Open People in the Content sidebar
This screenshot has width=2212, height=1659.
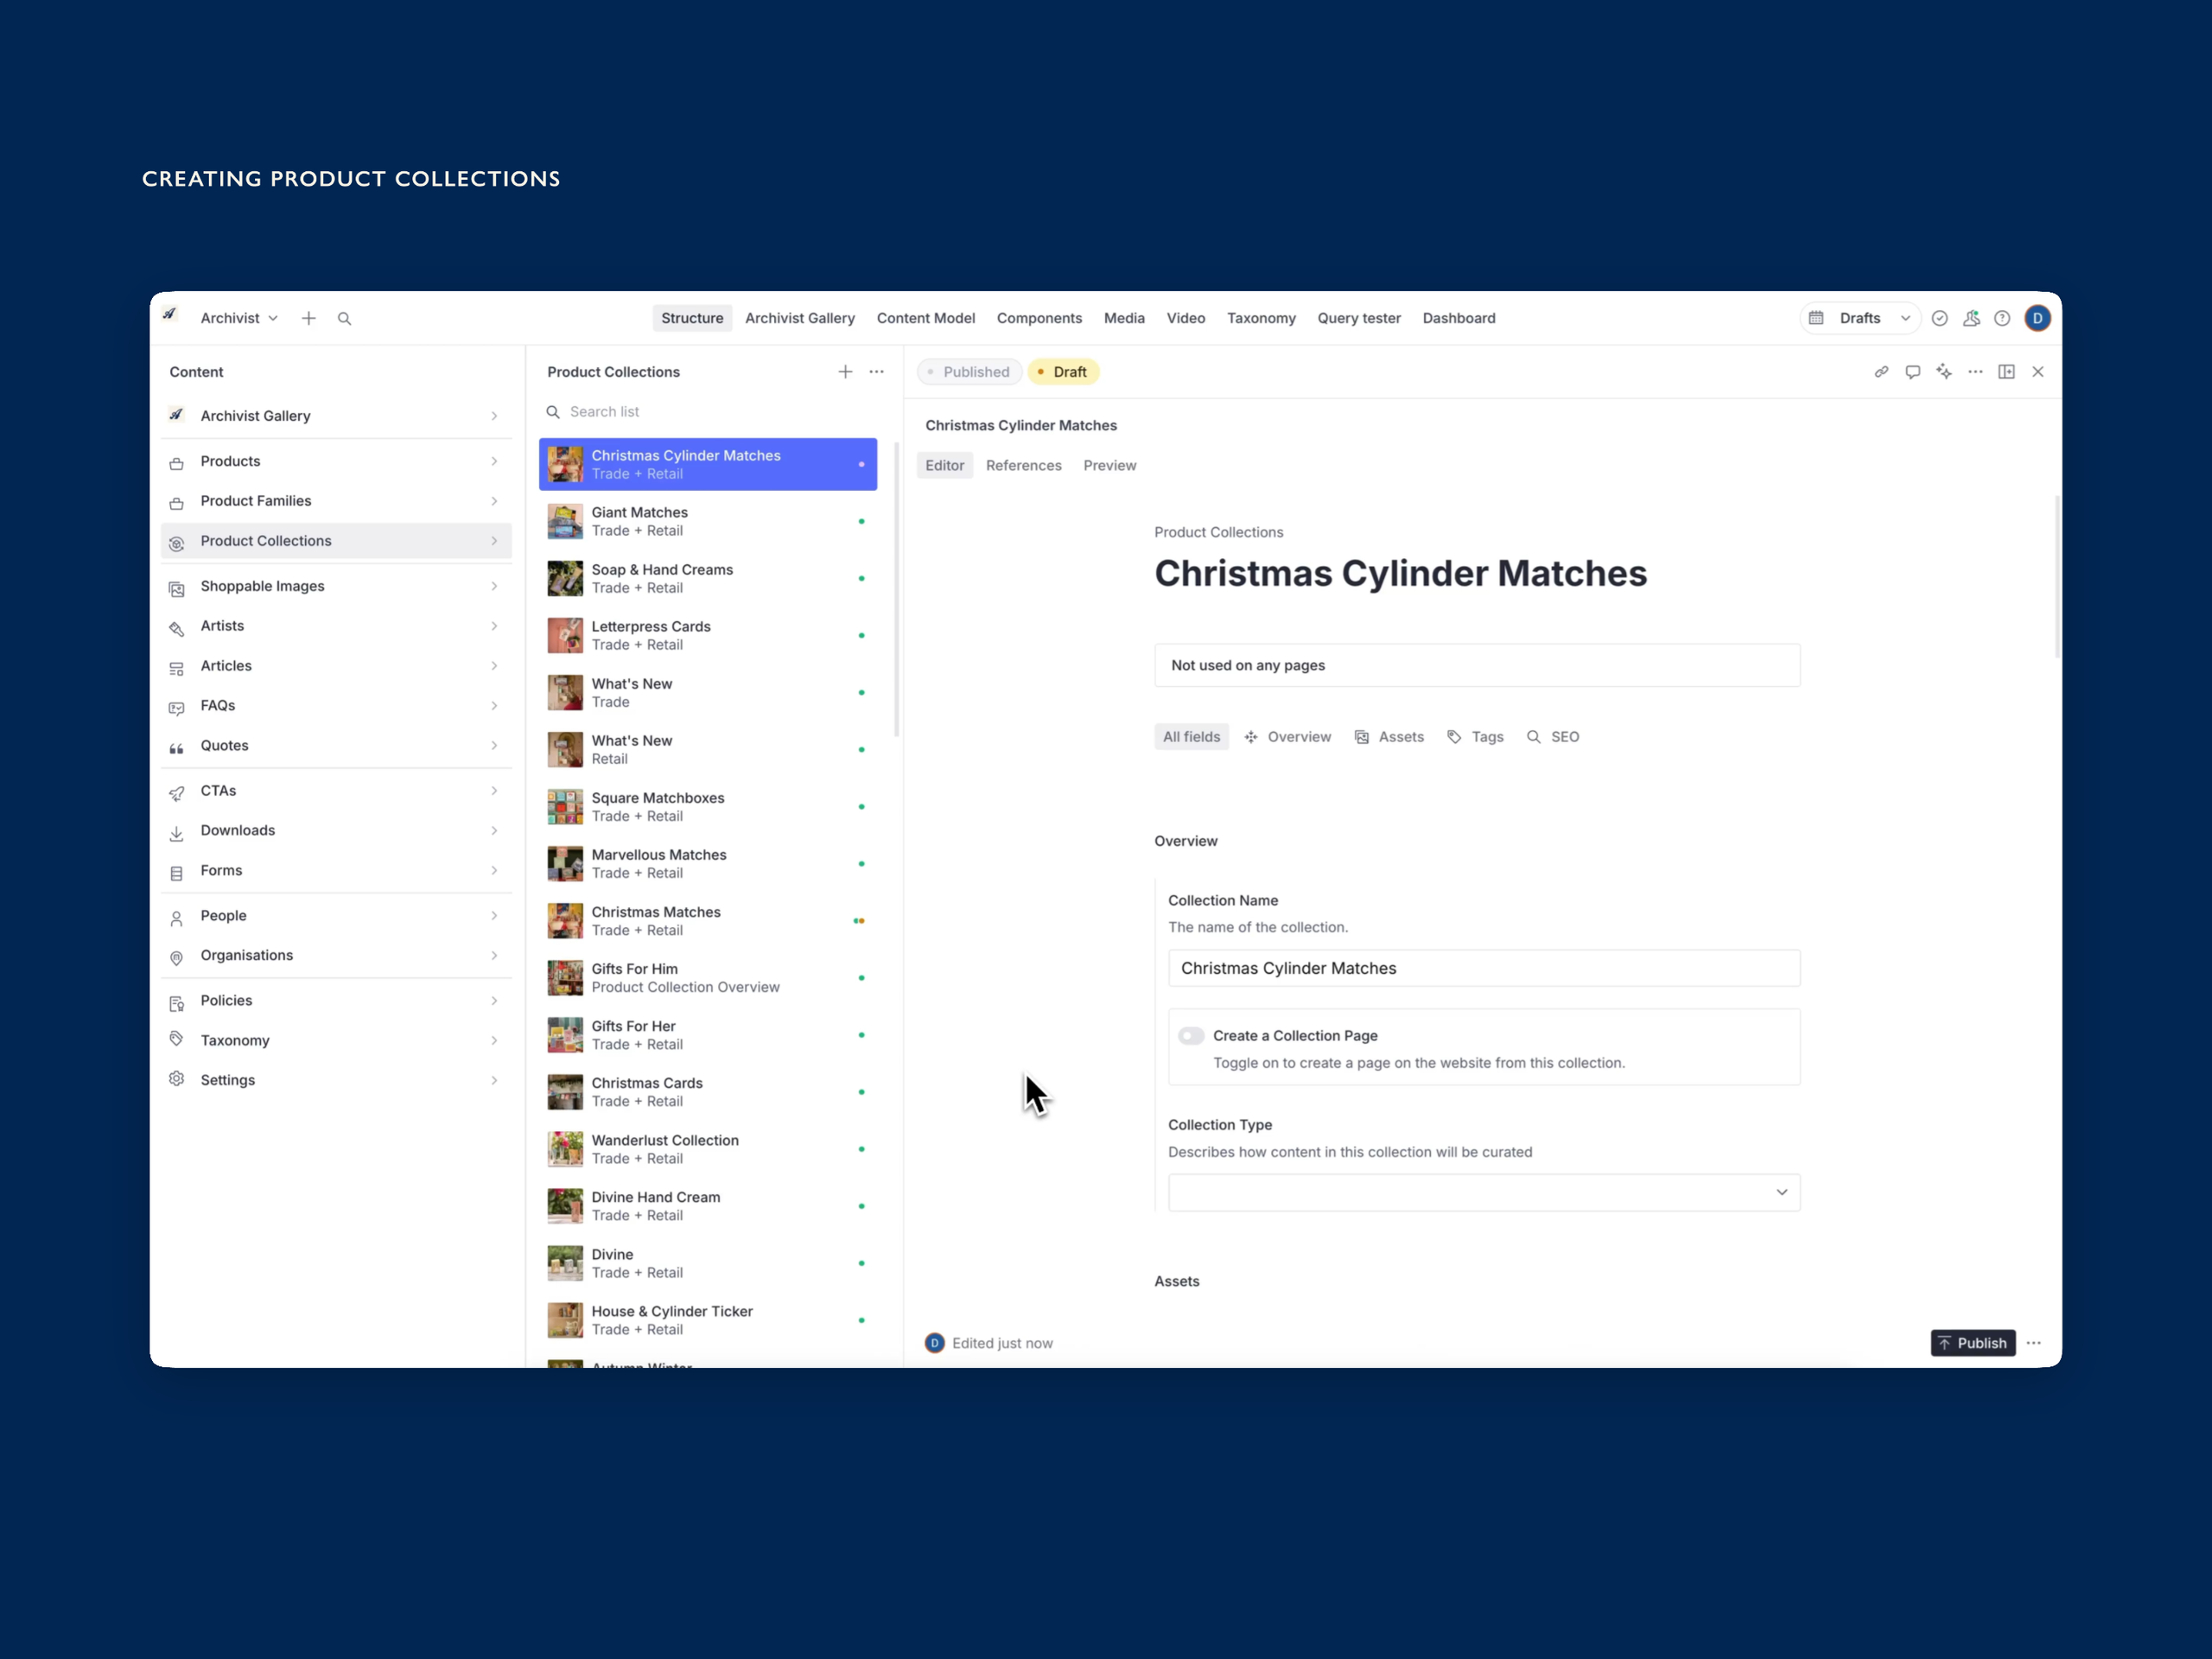point(336,916)
